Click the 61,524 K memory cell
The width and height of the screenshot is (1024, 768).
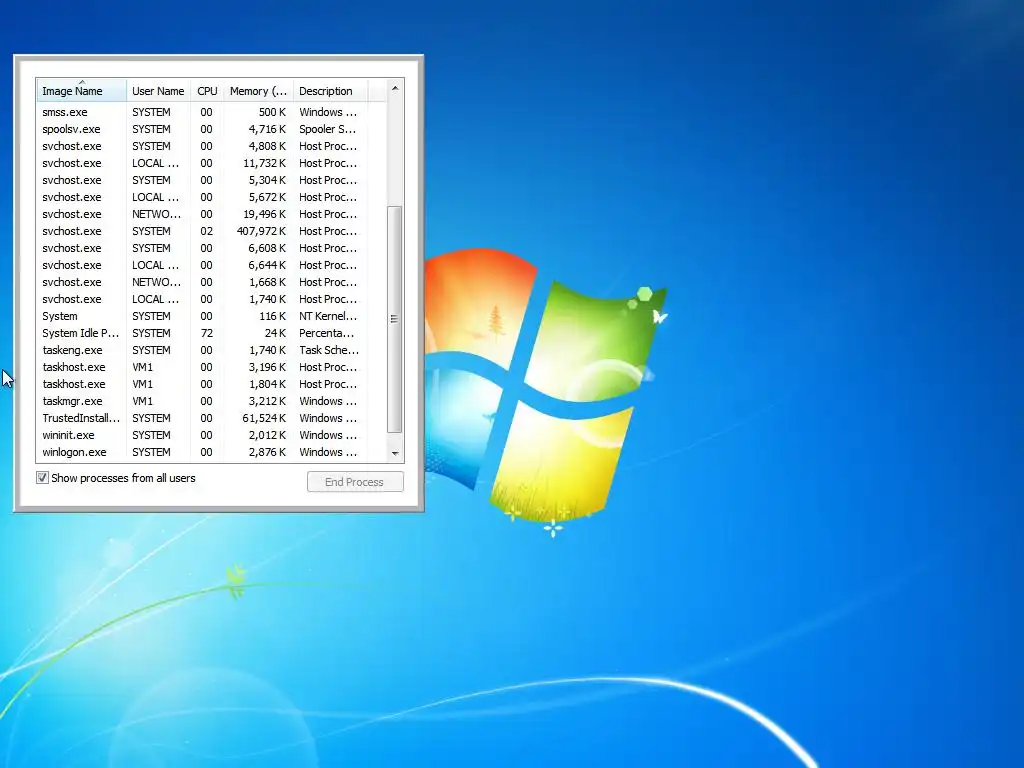pyautogui.click(x=264, y=418)
